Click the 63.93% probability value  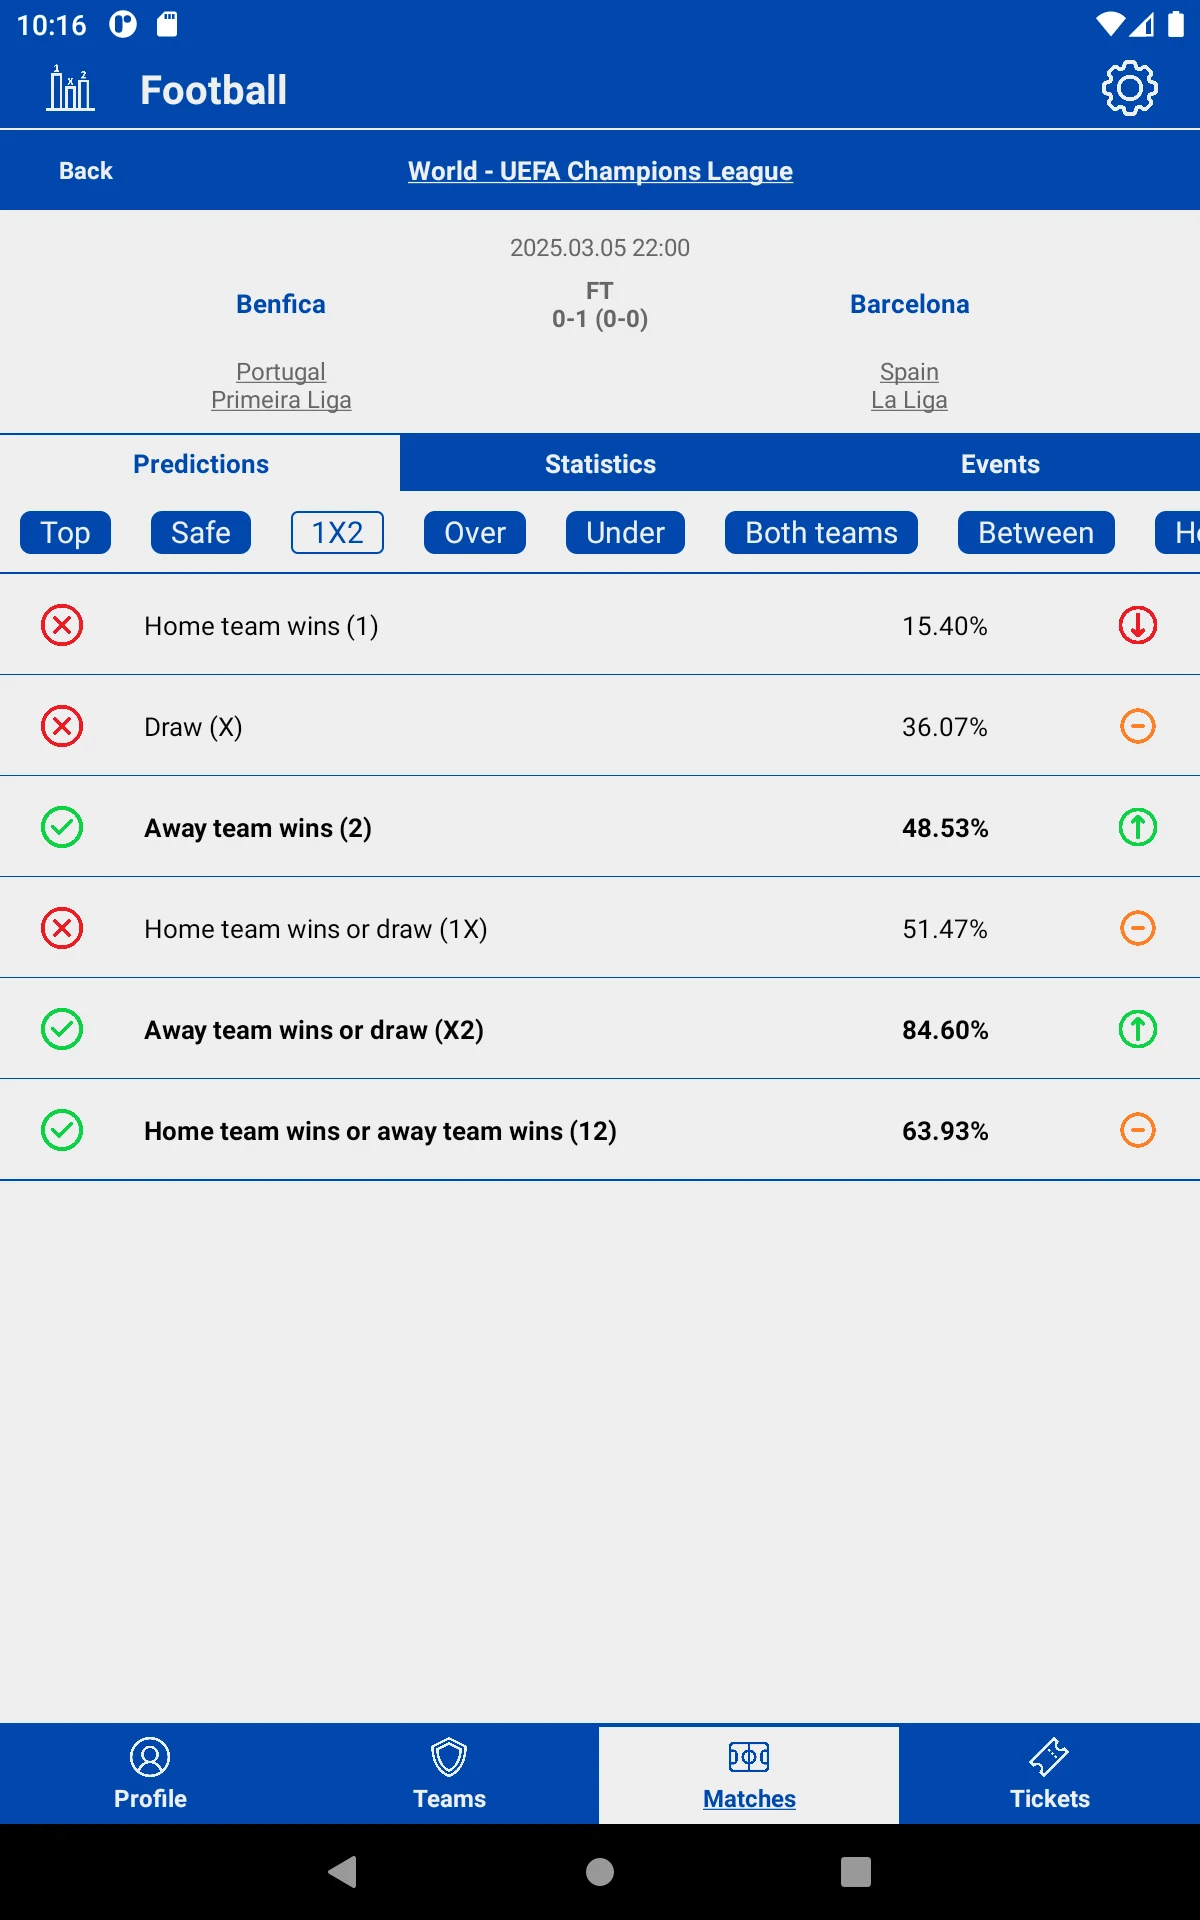click(x=945, y=1131)
